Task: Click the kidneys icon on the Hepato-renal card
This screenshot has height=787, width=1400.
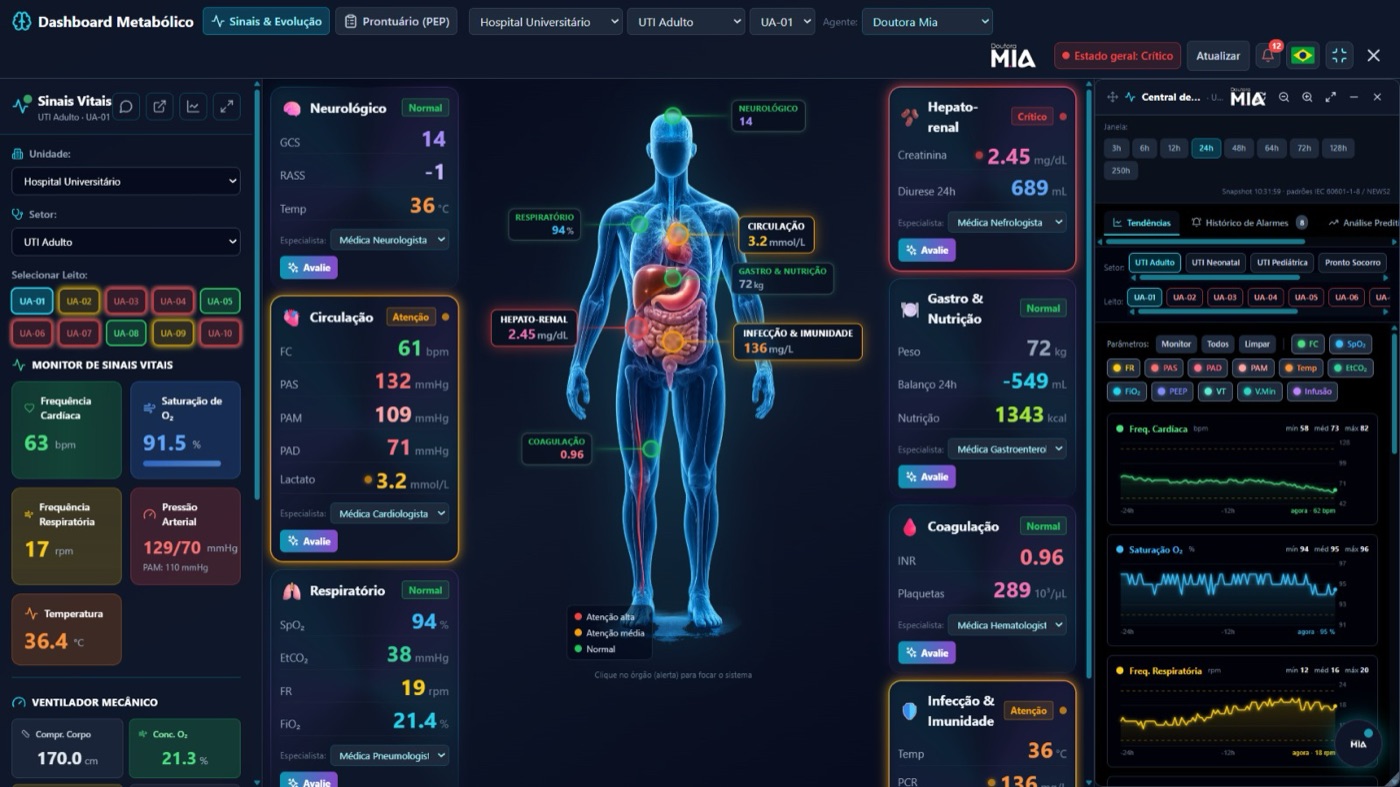Action: 909,117
